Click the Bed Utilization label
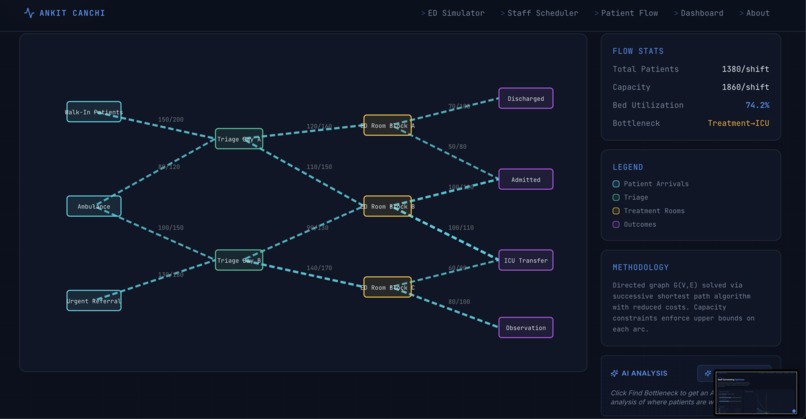806x419 pixels. tap(648, 105)
